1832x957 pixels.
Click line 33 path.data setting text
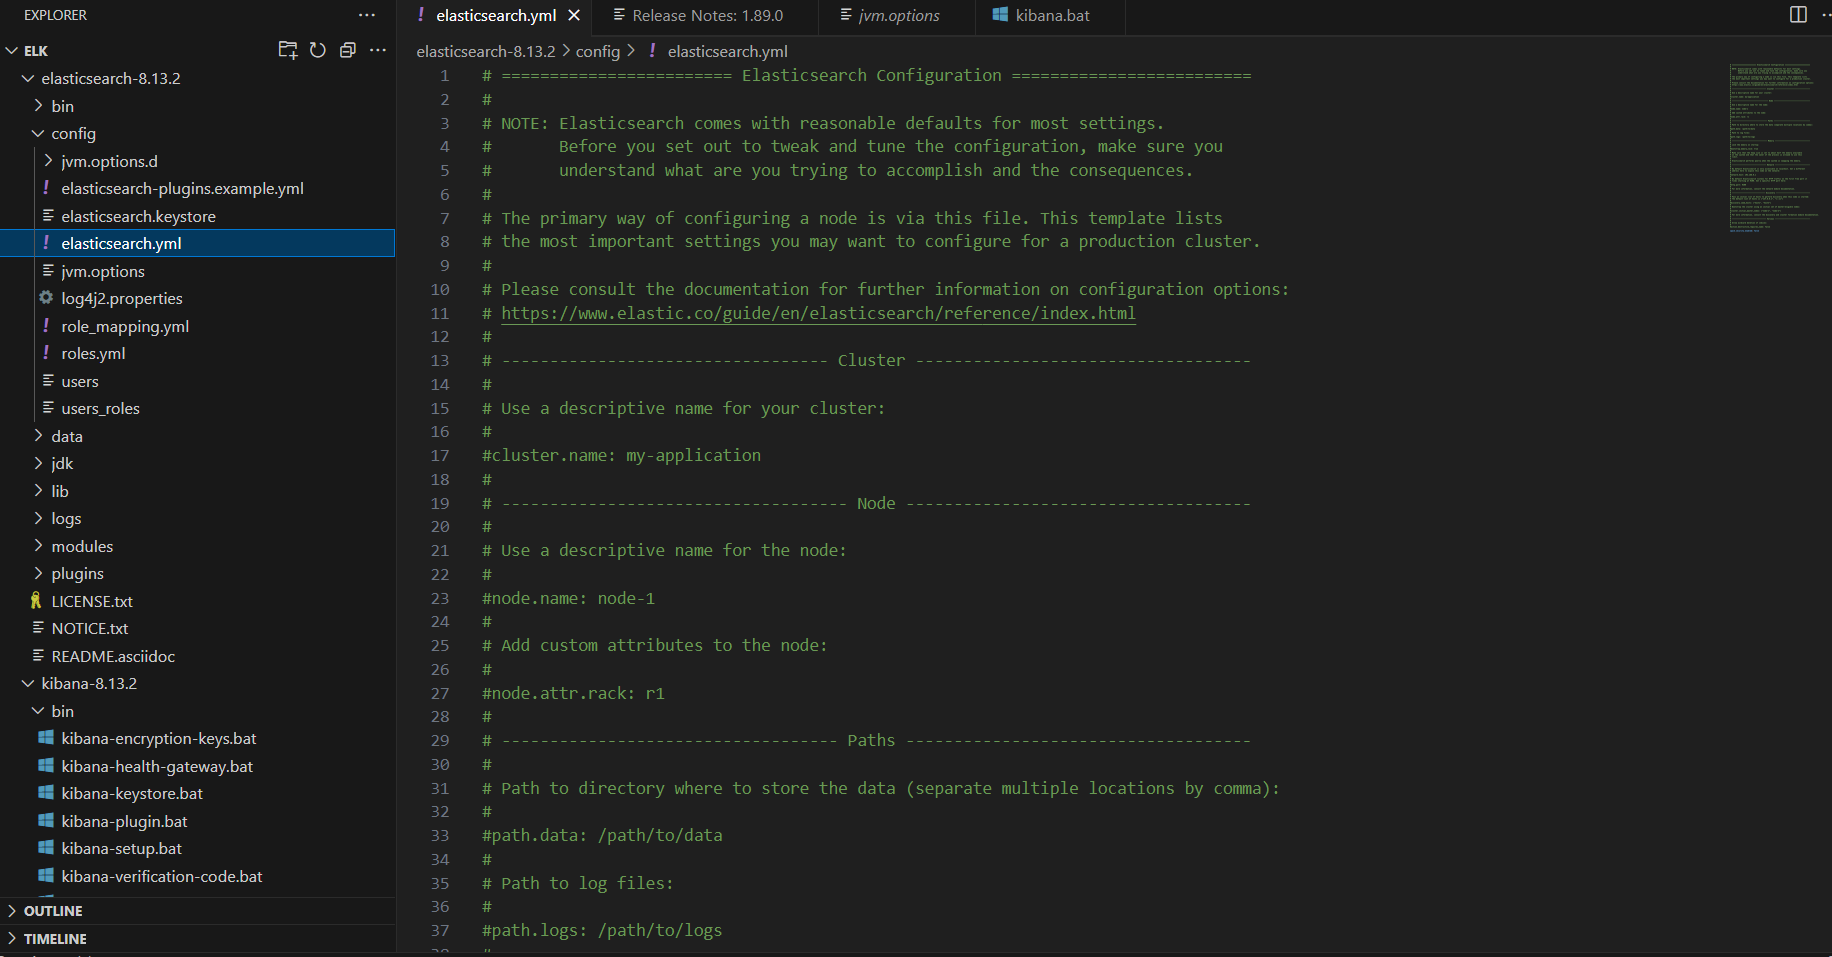(602, 835)
